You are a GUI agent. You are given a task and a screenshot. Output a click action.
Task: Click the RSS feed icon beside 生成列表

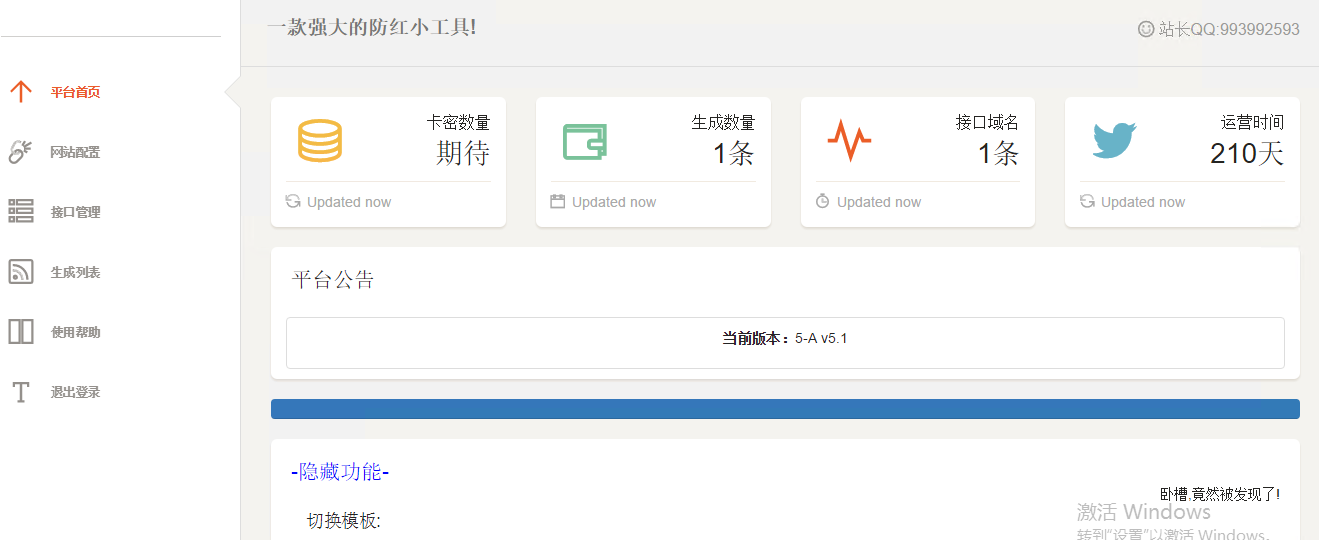pos(21,272)
